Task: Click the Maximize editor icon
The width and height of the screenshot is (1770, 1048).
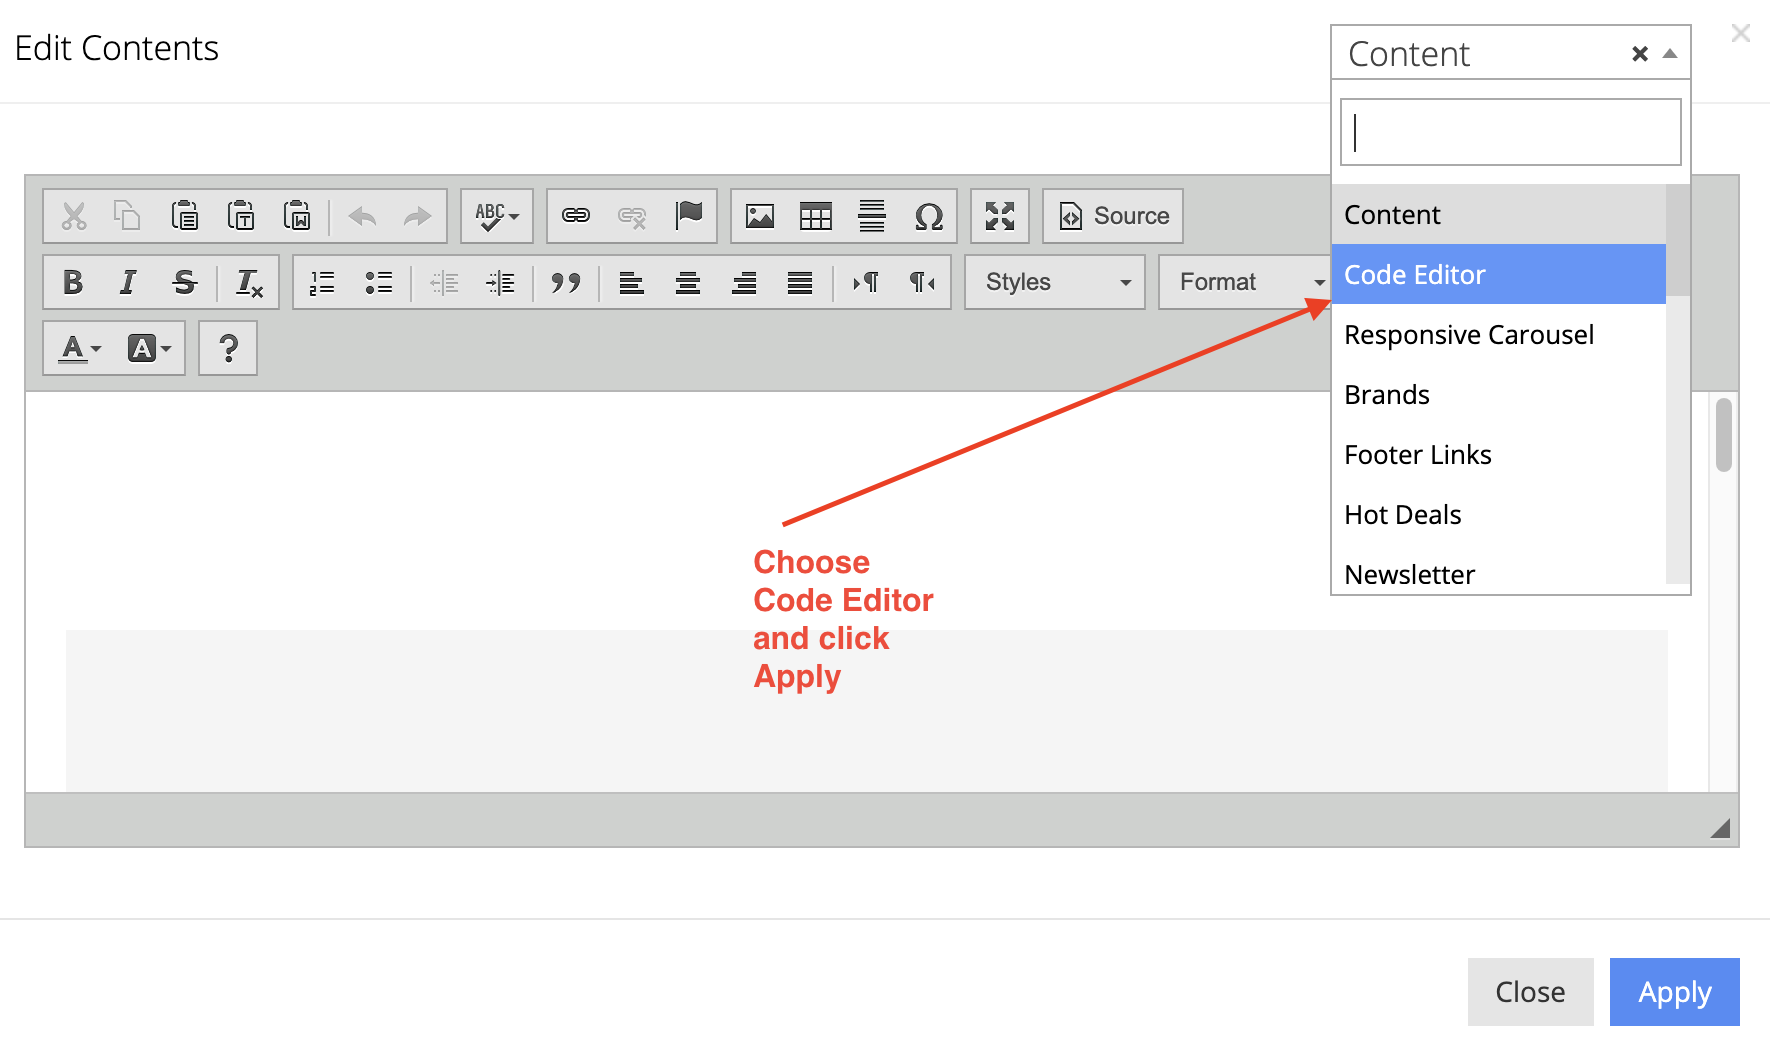Action: [x=999, y=215]
